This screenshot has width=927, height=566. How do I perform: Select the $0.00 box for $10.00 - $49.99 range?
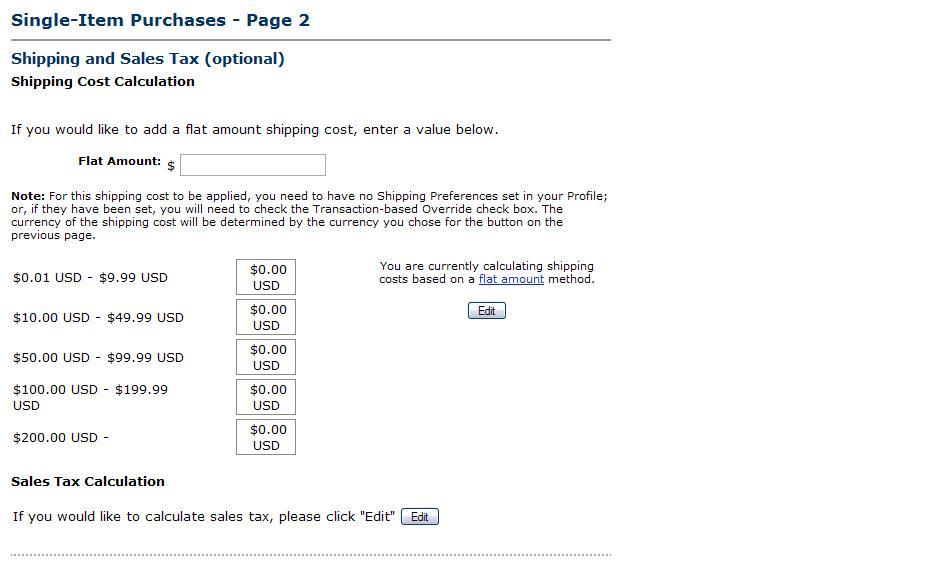(x=266, y=317)
